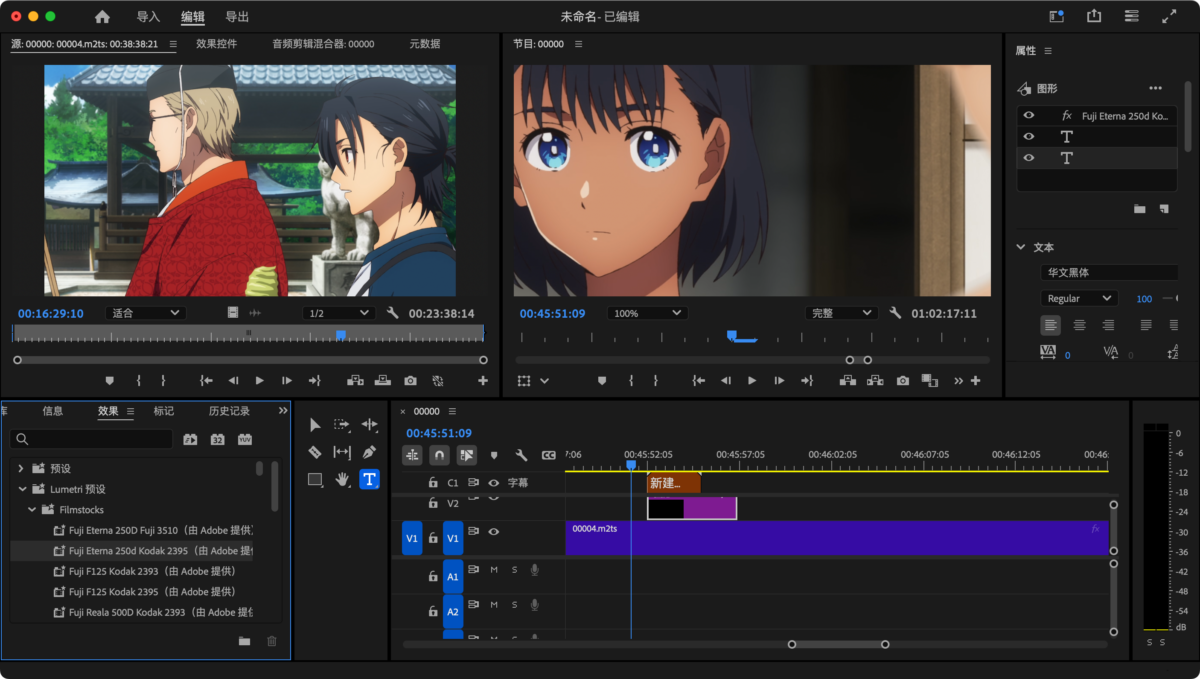Hide the Fuji Eterna 250d graphics layer
This screenshot has width=1200, height=679.
click(1029, 116)
